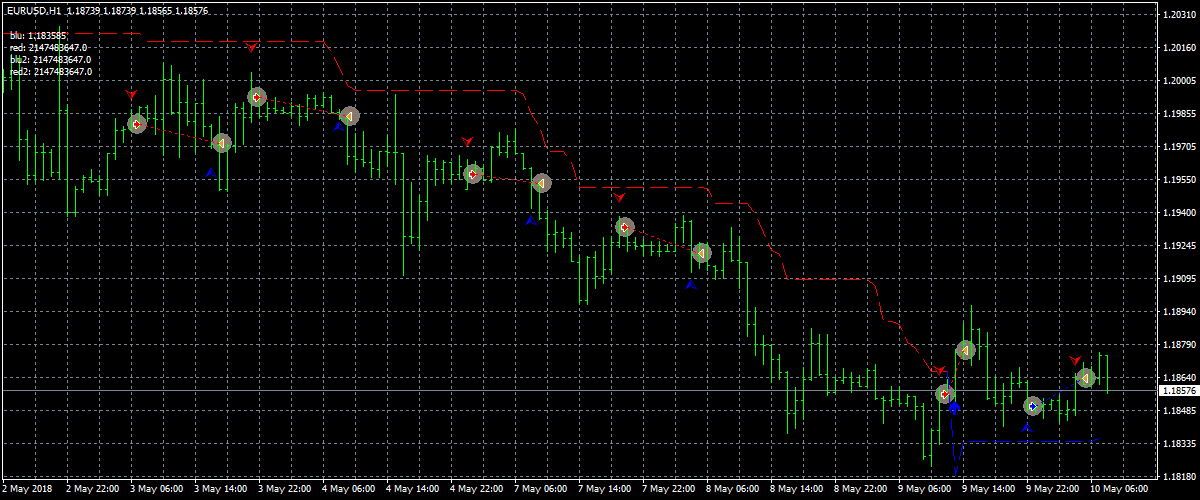The height and width of the screenshot is (500, 1200).
Task: Select the last yellow-arrow circle near 10 May 06:00
Action: (x=1085, y=378)
